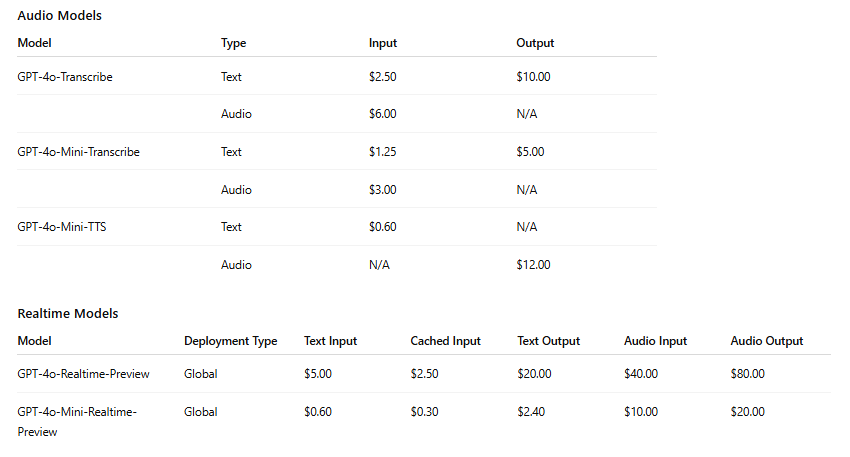Click the Output column header in Audio Models
Image resolution: width=850 pixels, height=457 pixels.
(535, 43)
